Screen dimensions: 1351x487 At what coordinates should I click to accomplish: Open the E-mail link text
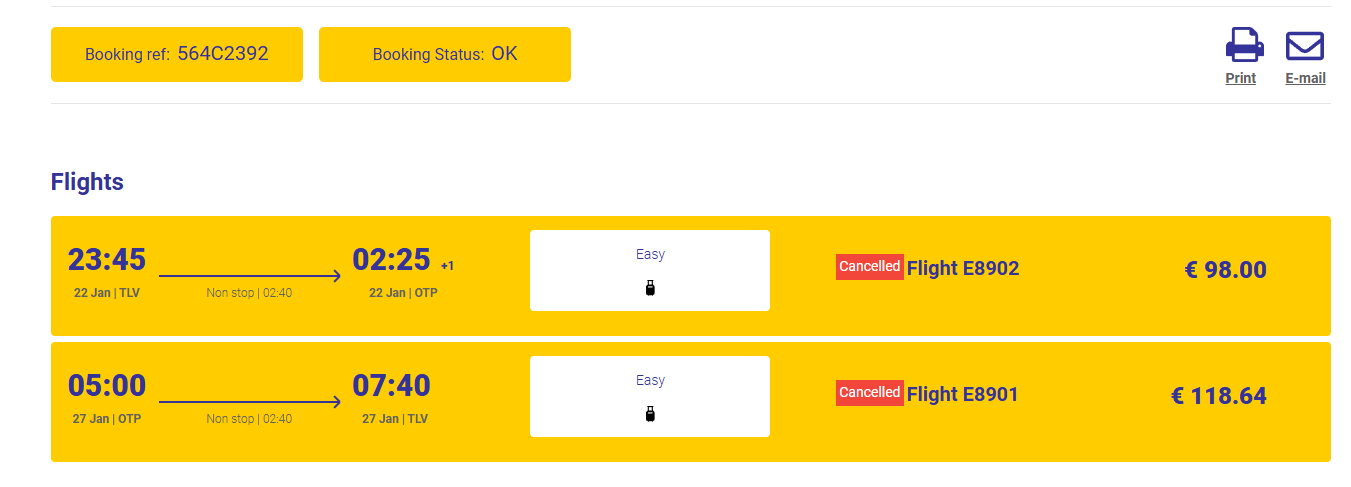[1305, 78]
